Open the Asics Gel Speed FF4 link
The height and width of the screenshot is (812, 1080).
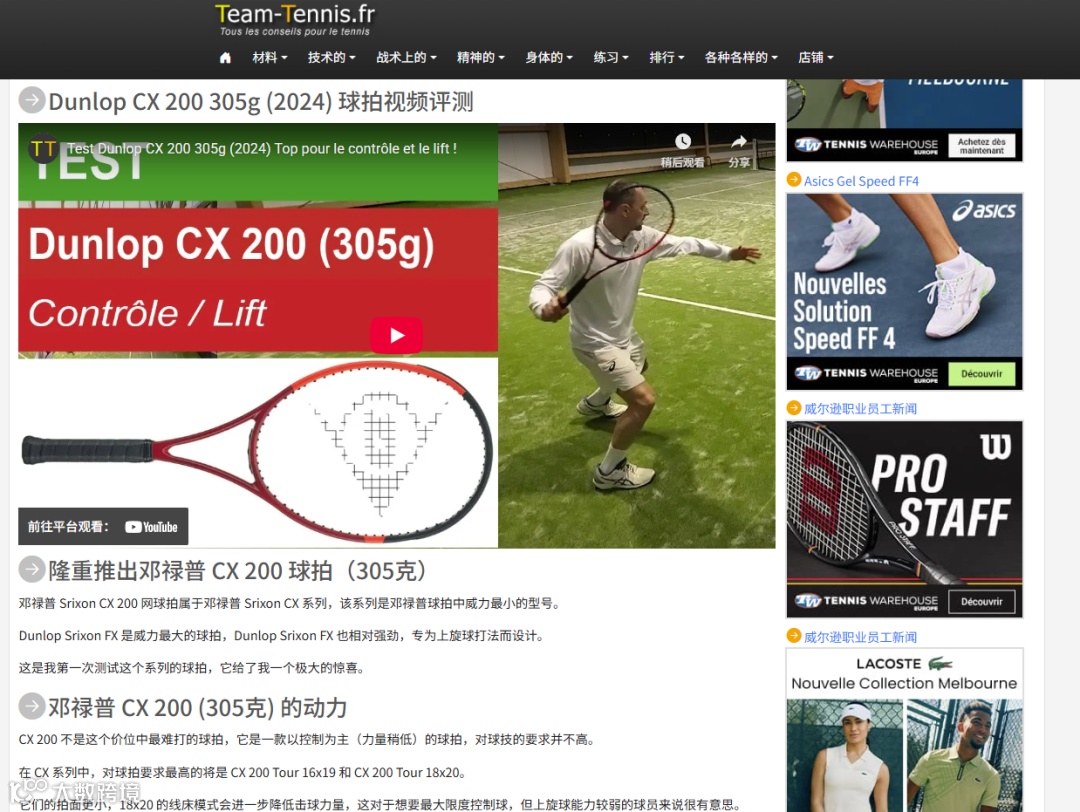tap(861, 181)
